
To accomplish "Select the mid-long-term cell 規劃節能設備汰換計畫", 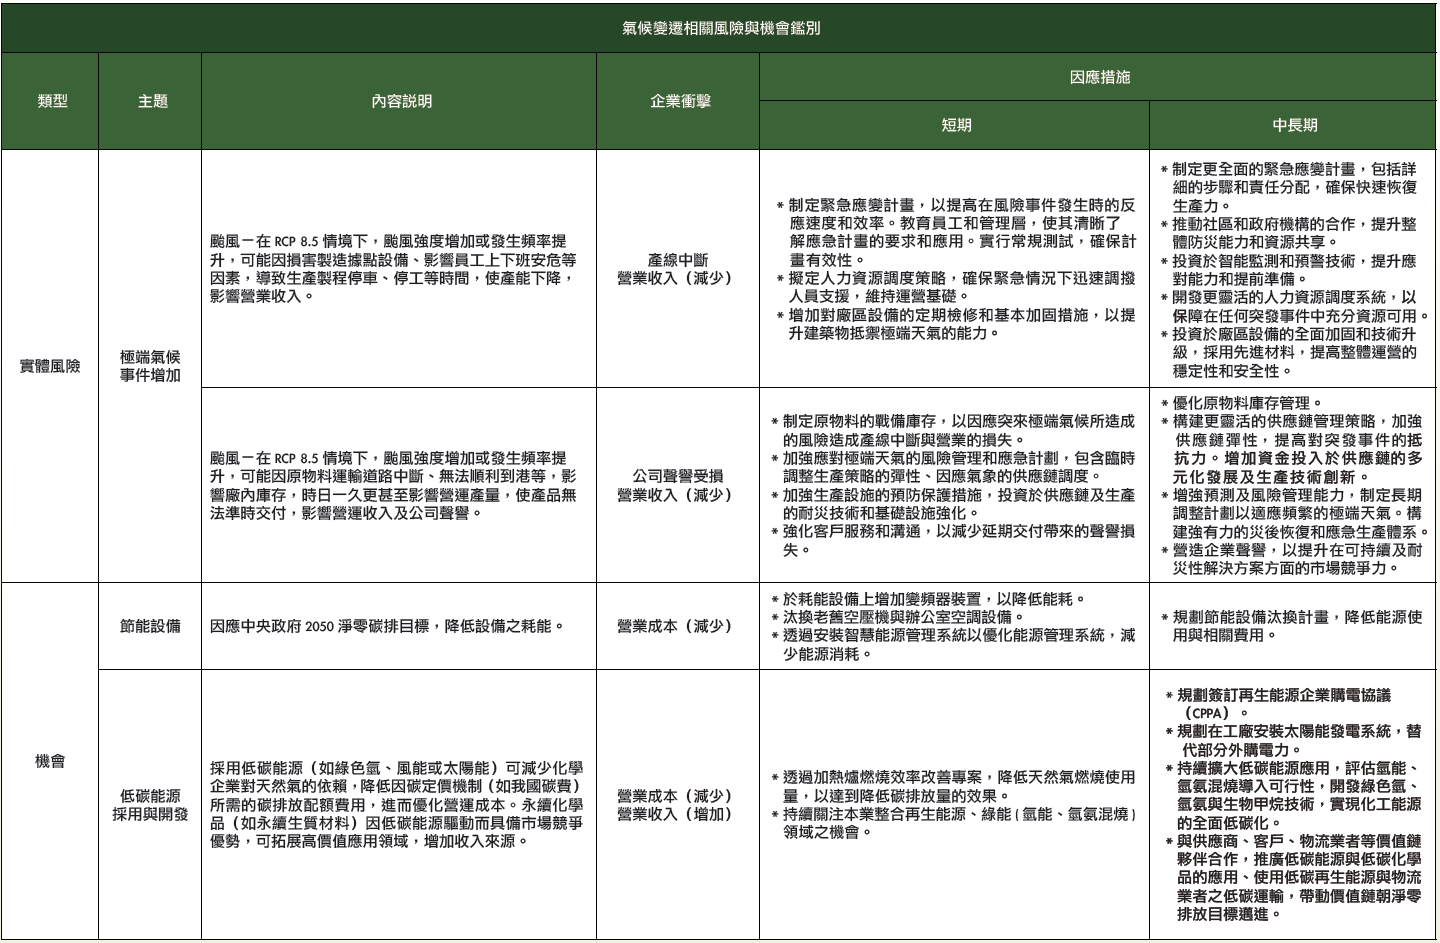I will pyautogui.click(x=1293, y=626).
